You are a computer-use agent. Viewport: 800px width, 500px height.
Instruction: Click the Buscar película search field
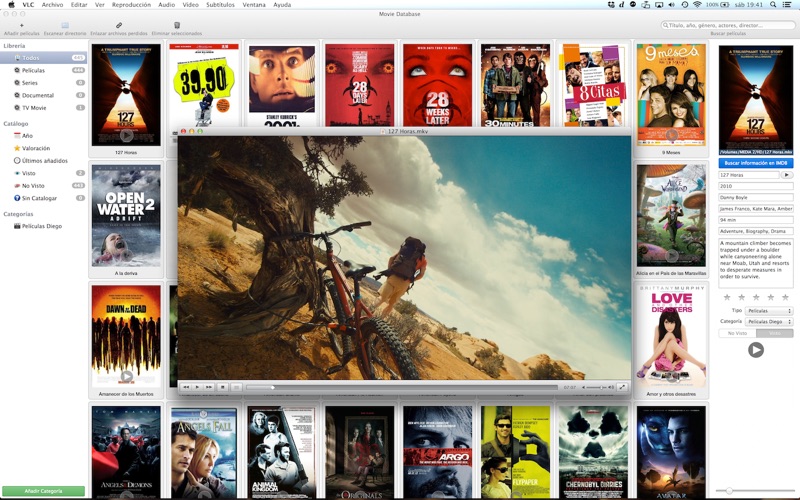click(x=728, y=25)
